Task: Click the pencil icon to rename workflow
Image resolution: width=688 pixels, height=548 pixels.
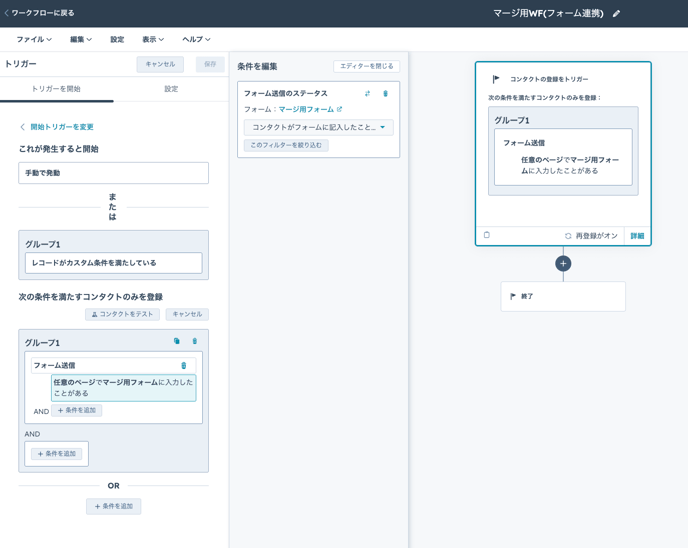Action: (616, 14)
